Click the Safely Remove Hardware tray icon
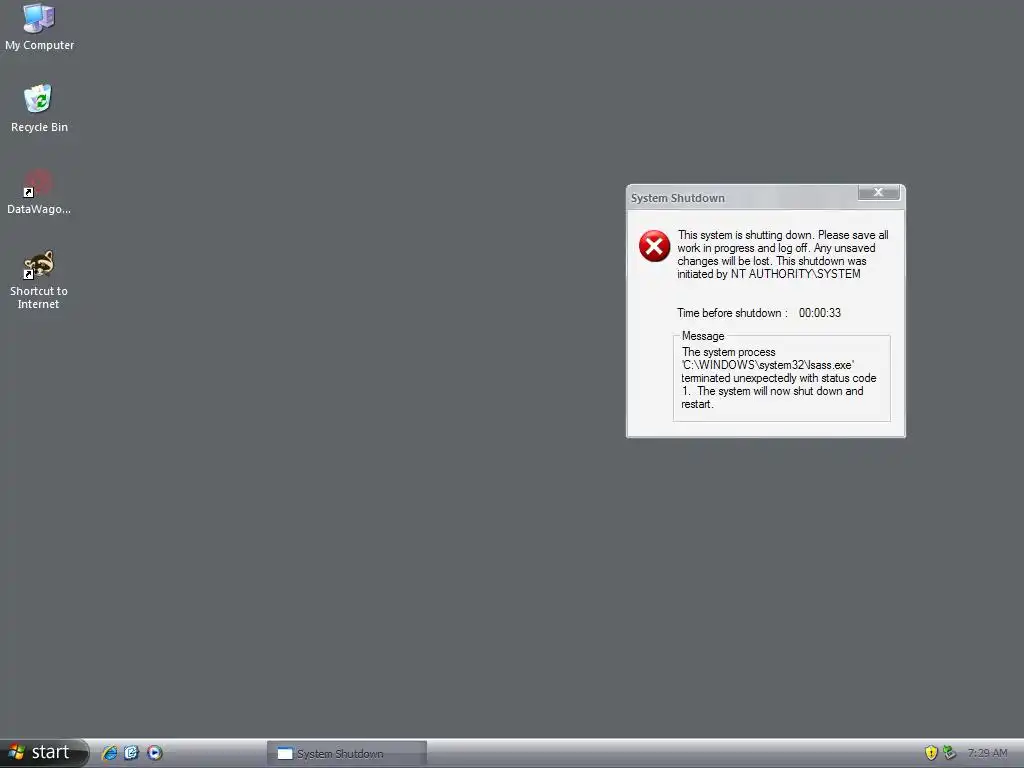 (950, 753)
